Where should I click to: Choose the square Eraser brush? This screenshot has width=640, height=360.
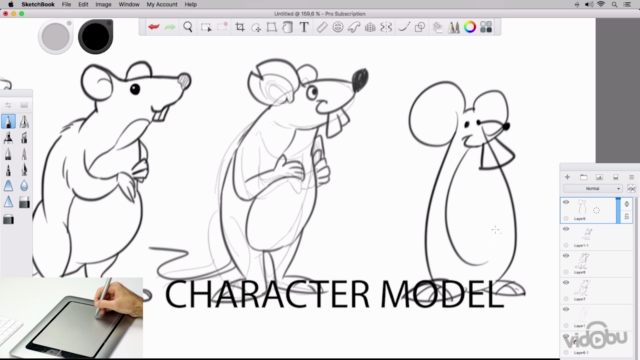[x=24, y=202]
